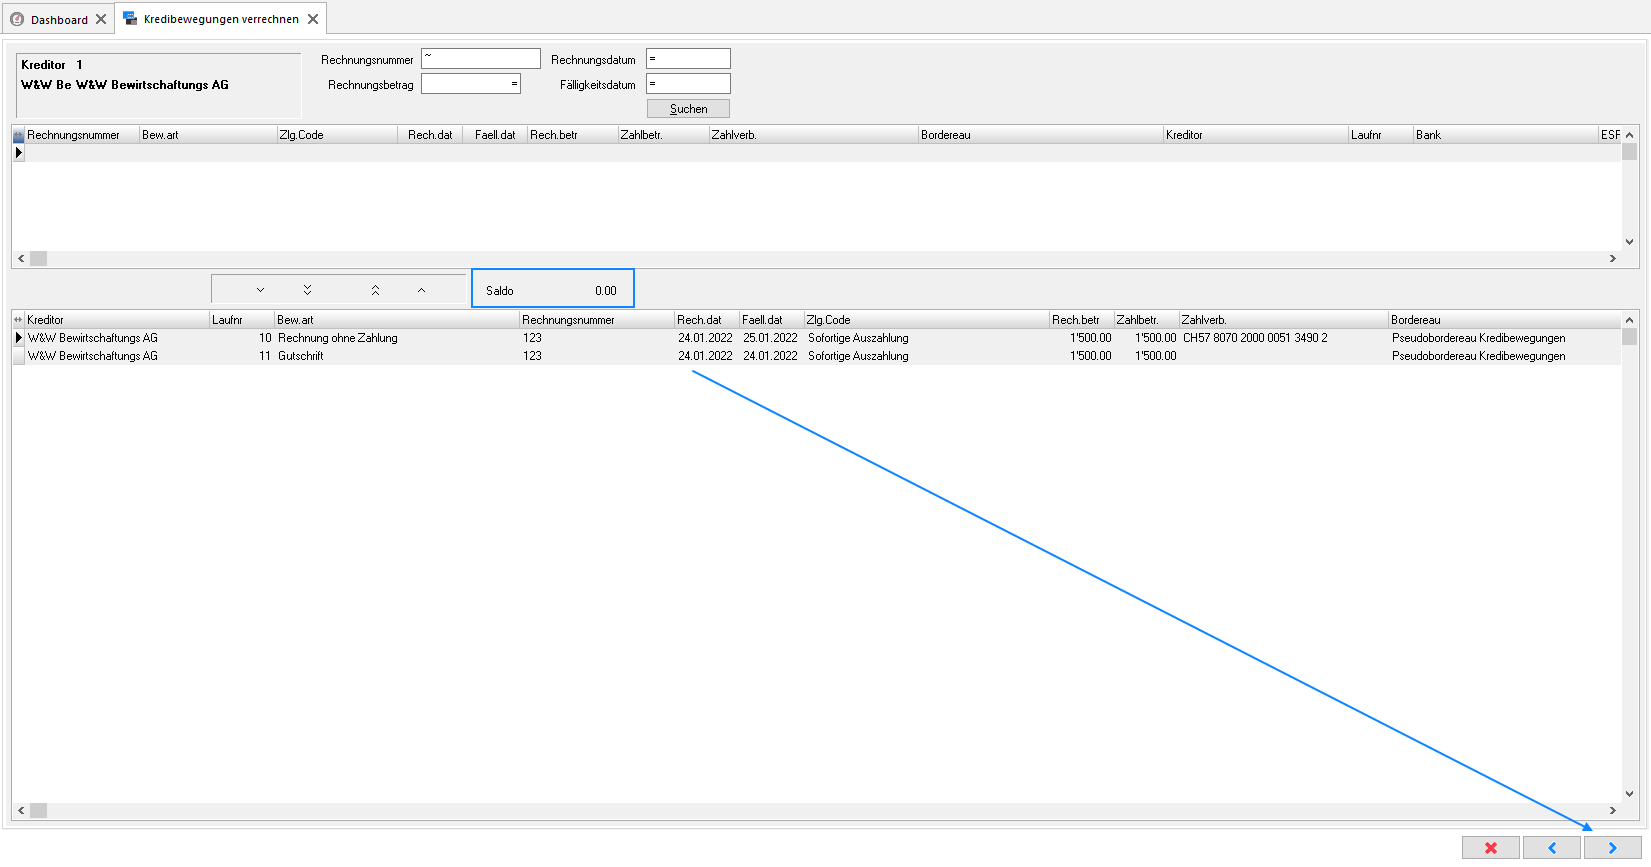Image resolution: width=1651 pixels, height=867 pixels.
Task: Click the Bank column header in upper table
Action: 1506,135
